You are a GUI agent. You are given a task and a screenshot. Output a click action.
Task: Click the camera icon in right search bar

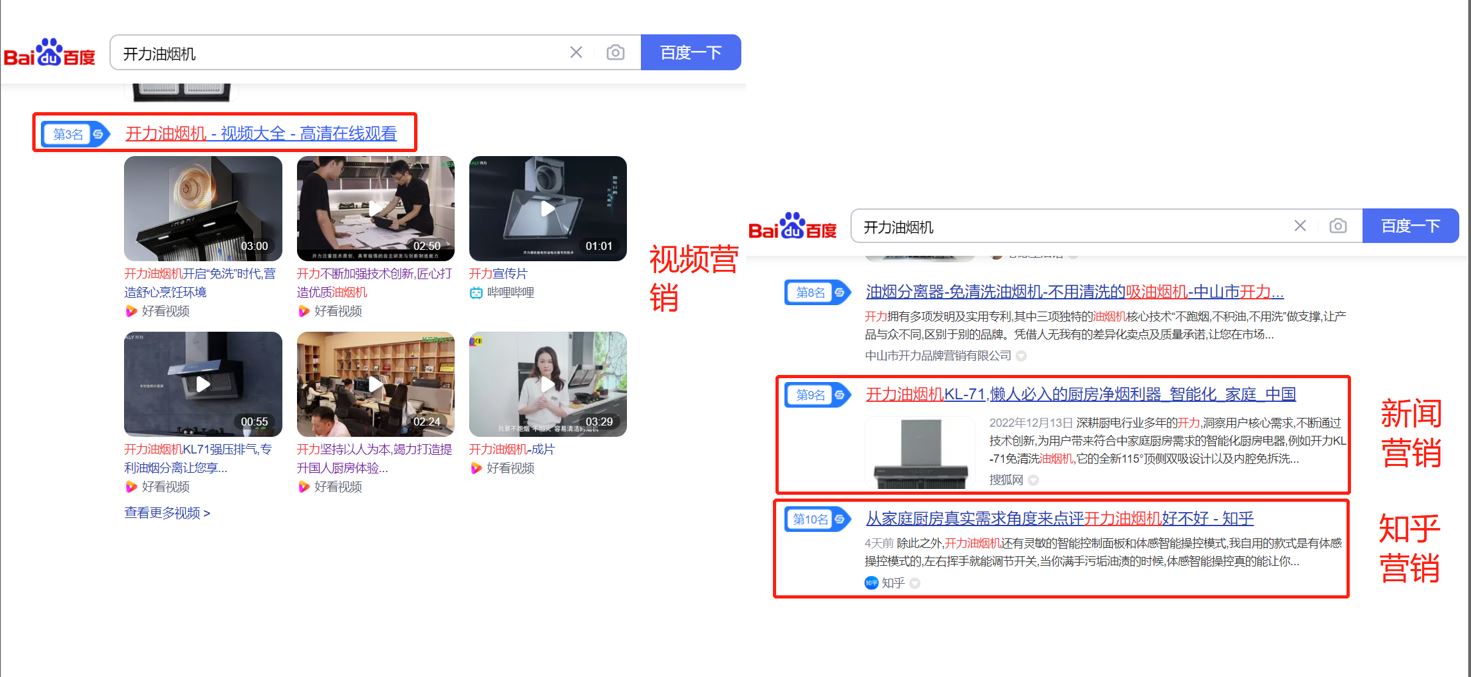1338,226
